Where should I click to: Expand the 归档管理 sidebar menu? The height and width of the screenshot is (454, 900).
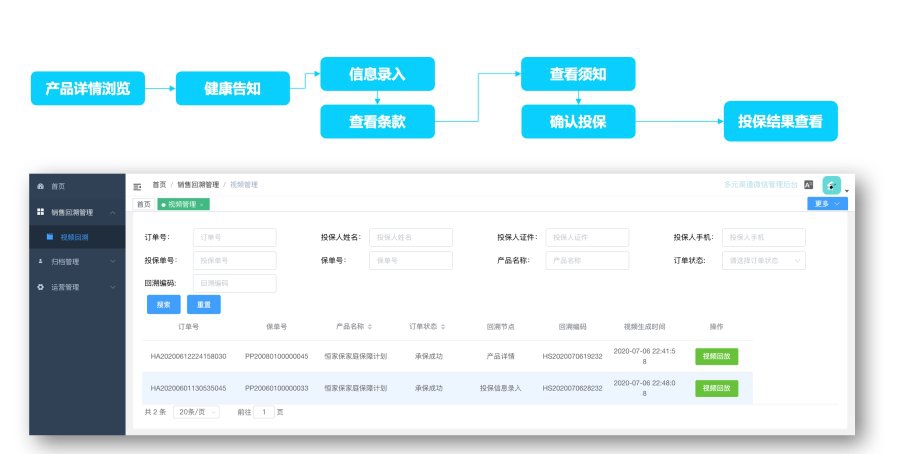112,262
